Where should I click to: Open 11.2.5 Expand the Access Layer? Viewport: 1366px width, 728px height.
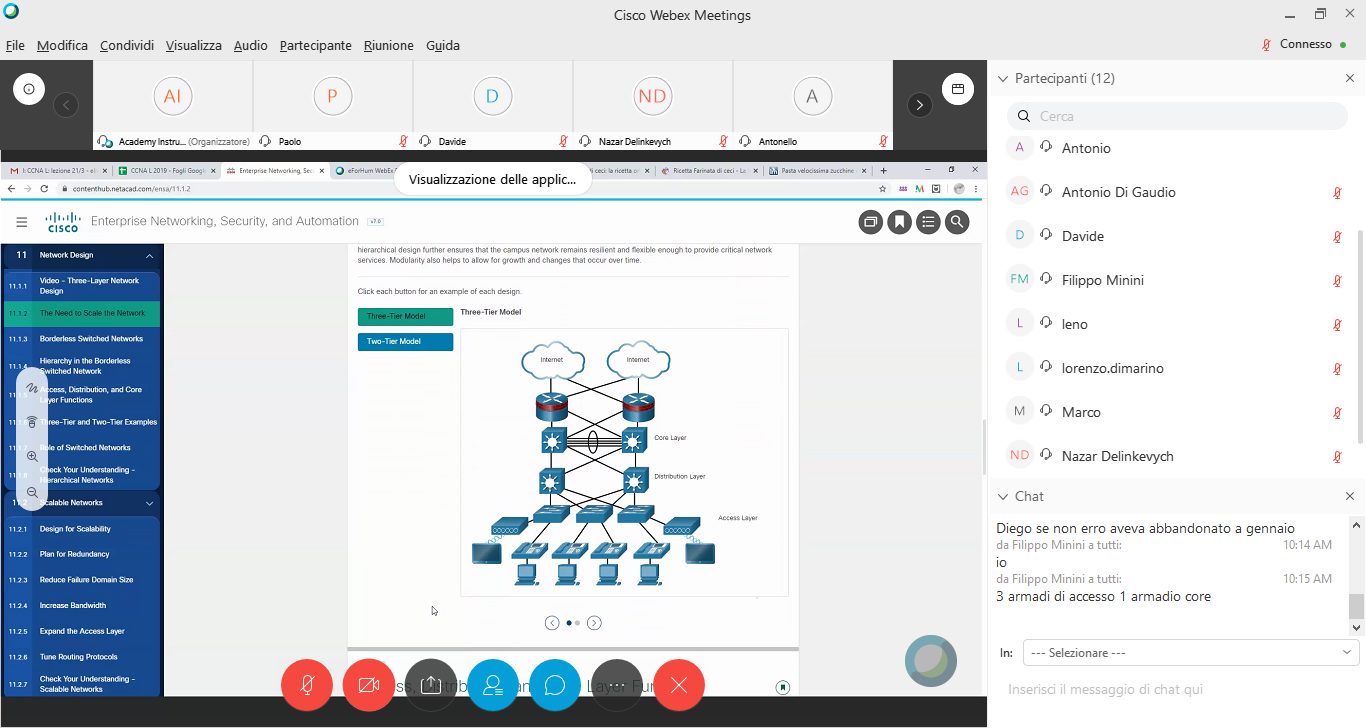[x=82, y=632]
